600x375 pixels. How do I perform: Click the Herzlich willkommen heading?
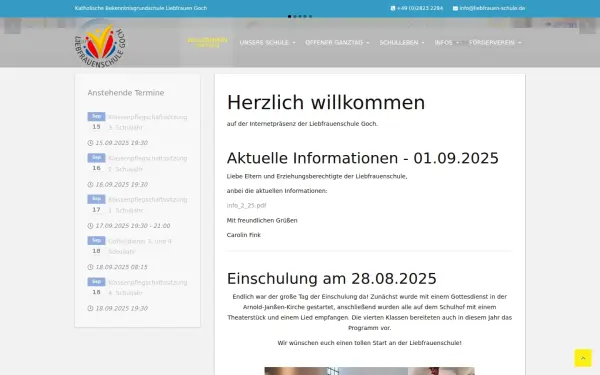(326, 103)
